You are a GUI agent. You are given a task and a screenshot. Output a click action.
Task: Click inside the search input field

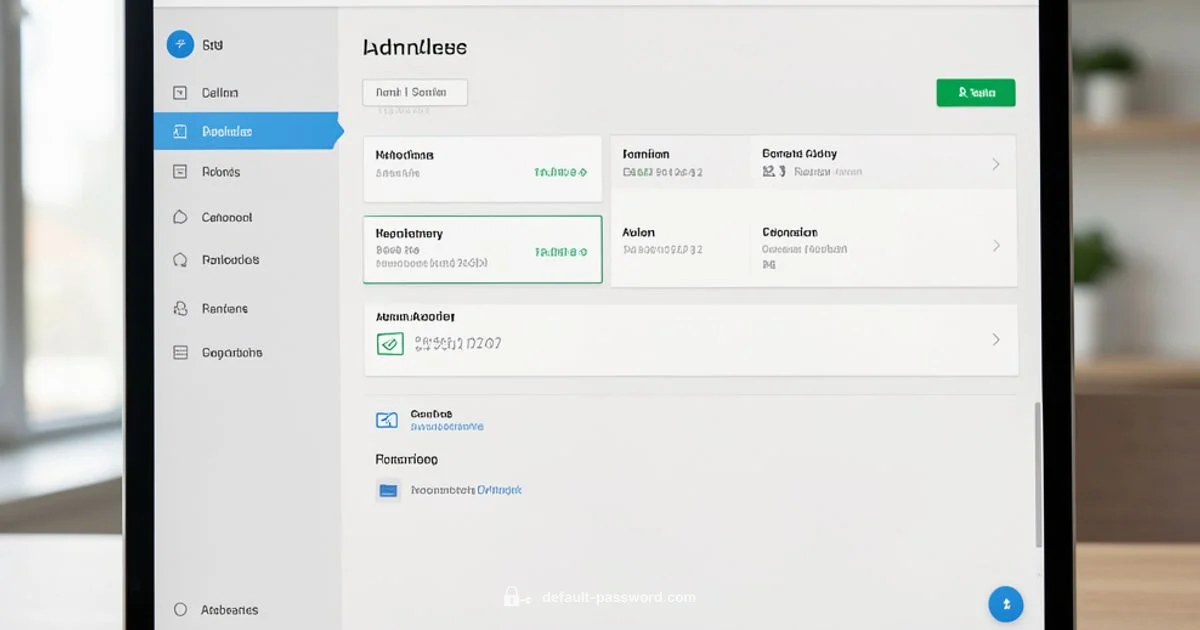coord(414,91)
